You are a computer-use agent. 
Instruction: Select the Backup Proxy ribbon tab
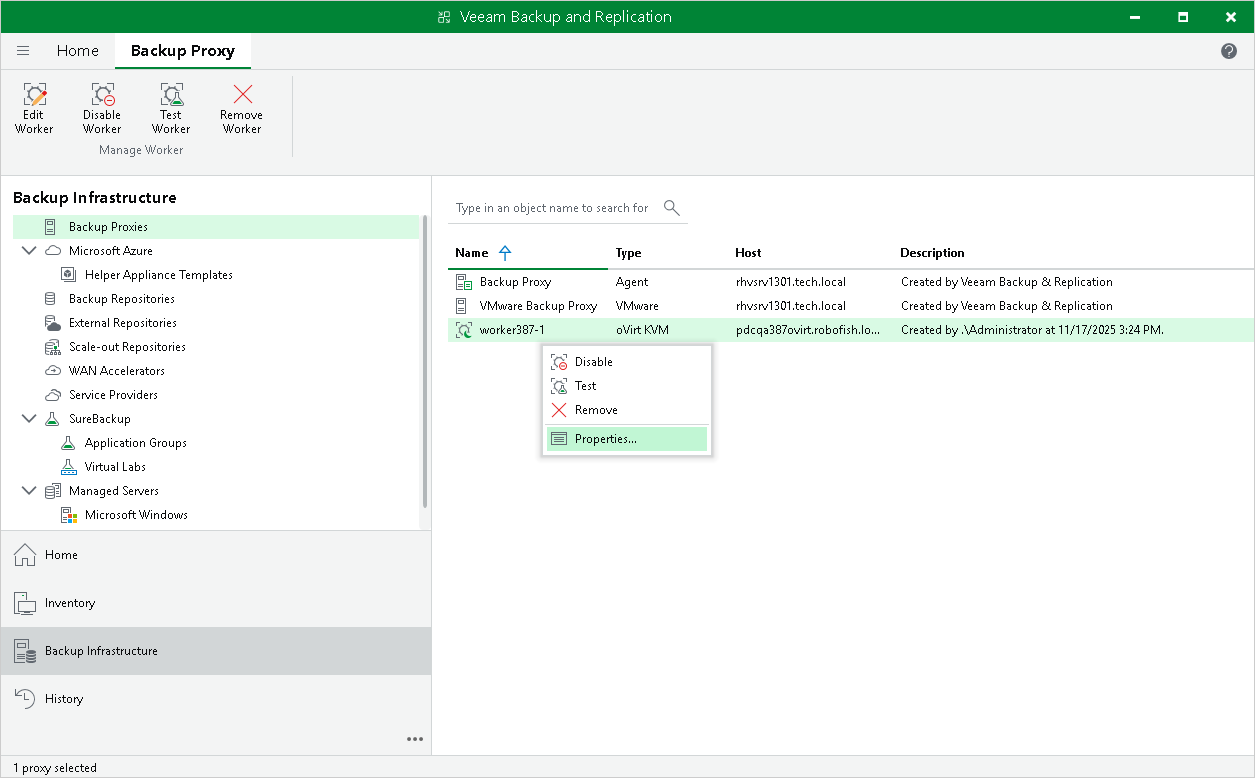183,51
